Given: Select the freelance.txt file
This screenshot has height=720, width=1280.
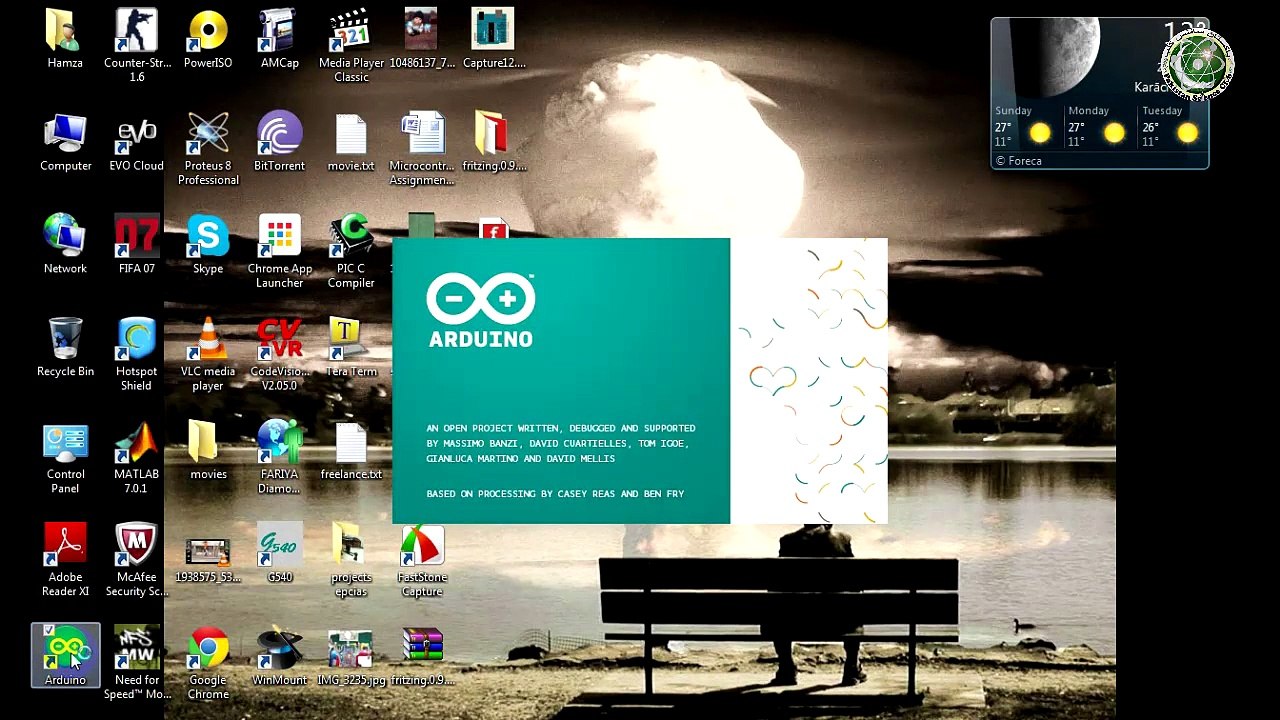Looking at the screenshot, I should [351, 450].
